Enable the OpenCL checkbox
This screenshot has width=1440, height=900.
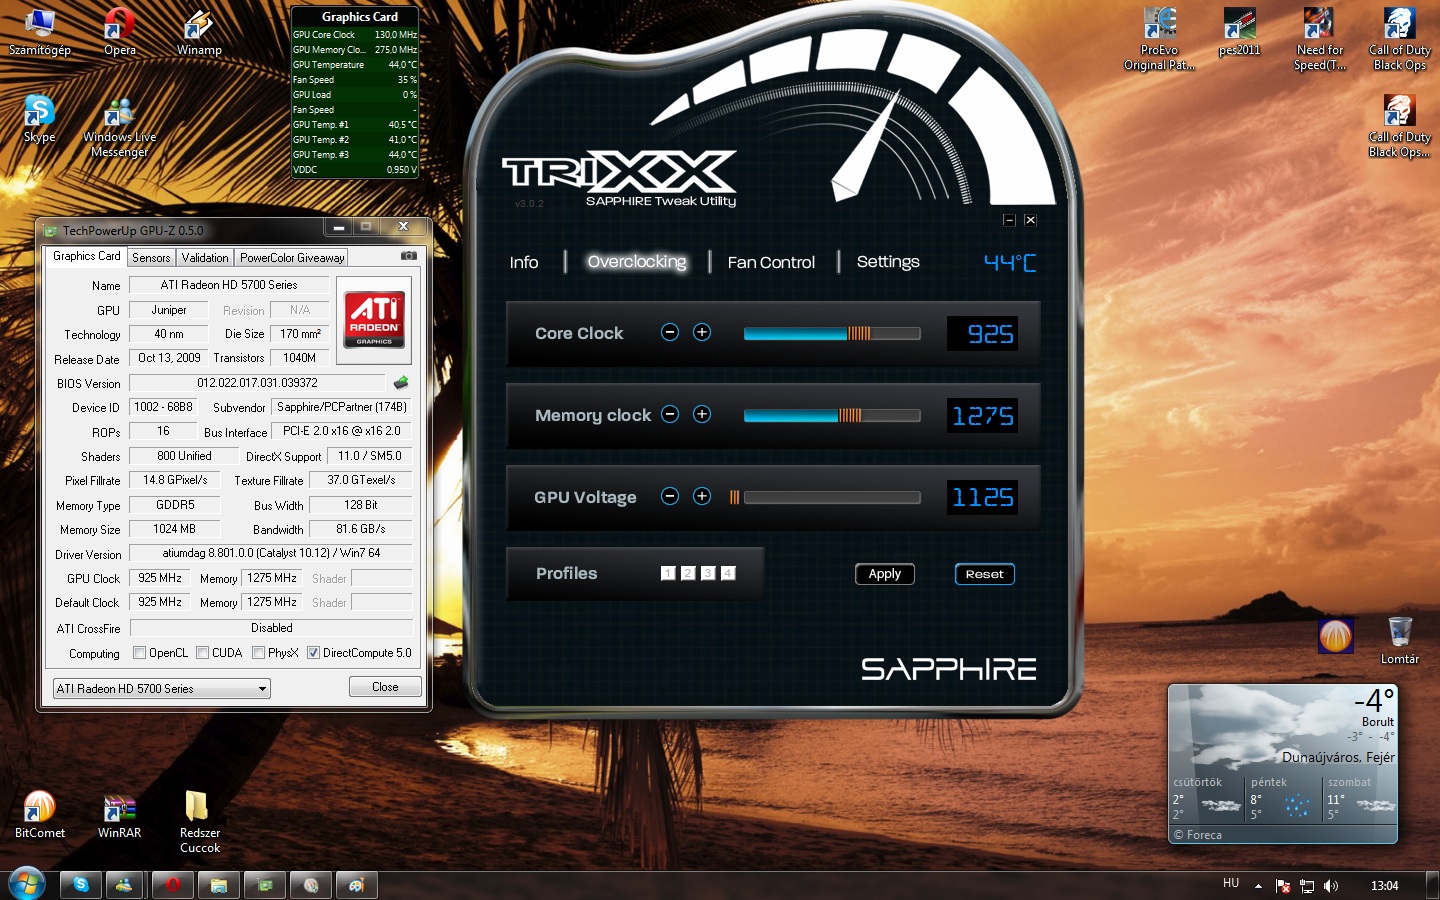click(x=140, y=653)
